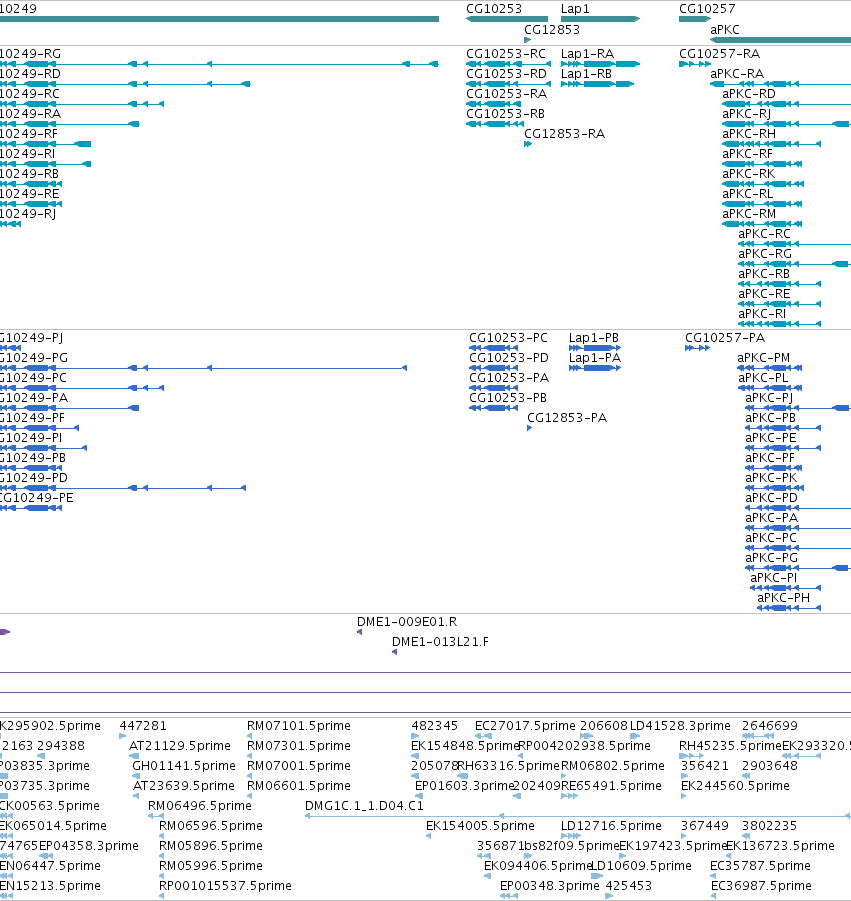Open RP001015537.5prime EST label
The width and height of the screenshot is (851, 901).
click(x=225, y=885)
